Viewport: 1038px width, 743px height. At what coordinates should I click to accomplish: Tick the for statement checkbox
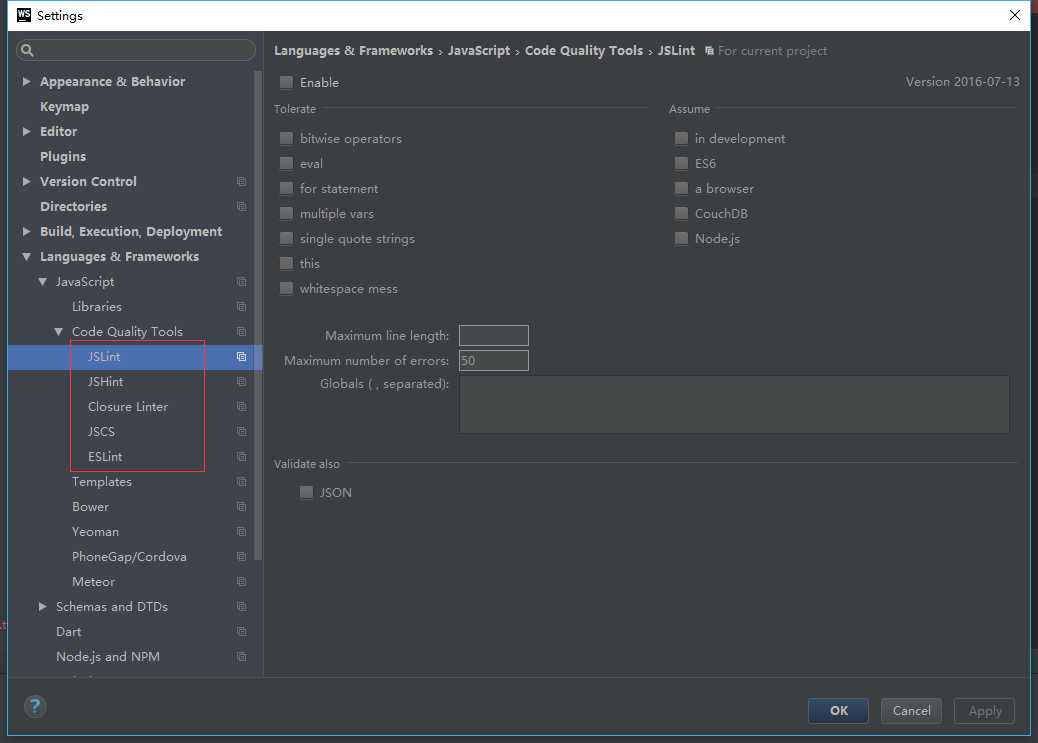tap(286, 189)
